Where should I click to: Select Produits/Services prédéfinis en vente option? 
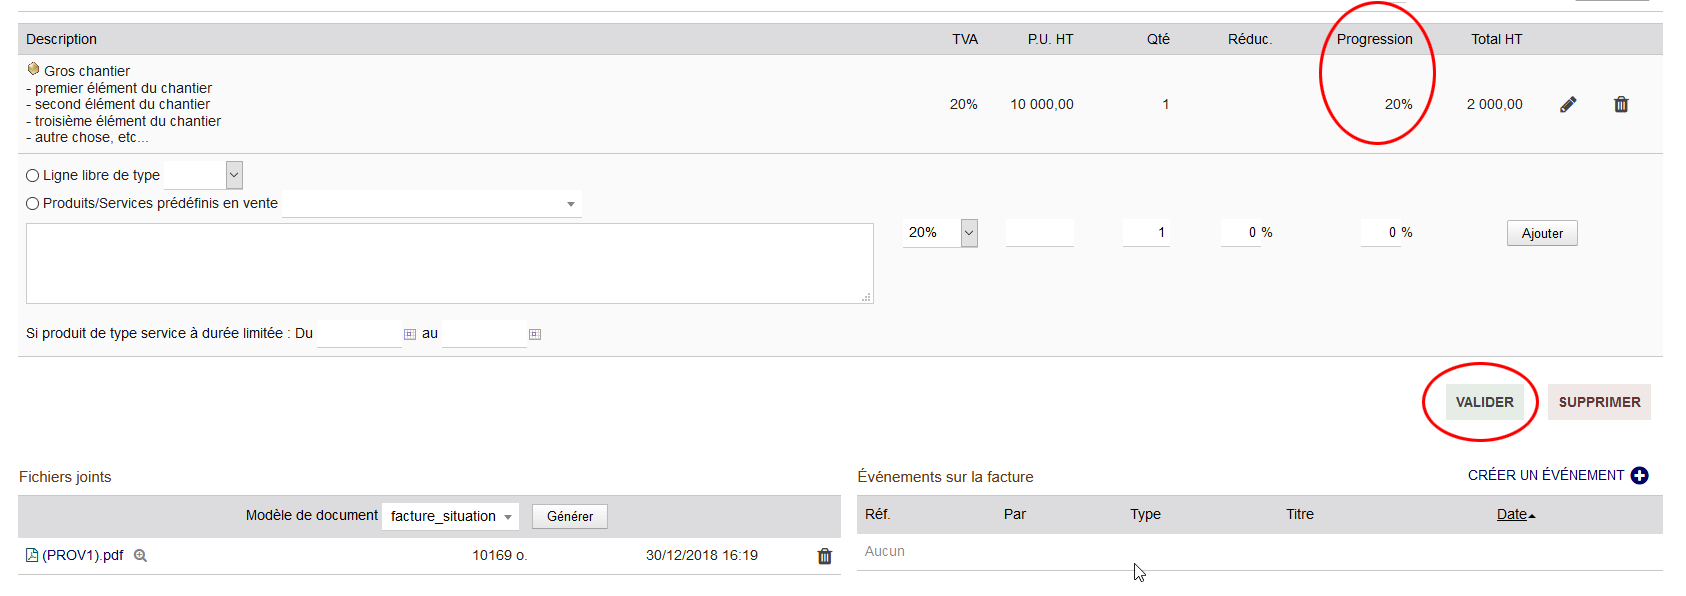33,204
